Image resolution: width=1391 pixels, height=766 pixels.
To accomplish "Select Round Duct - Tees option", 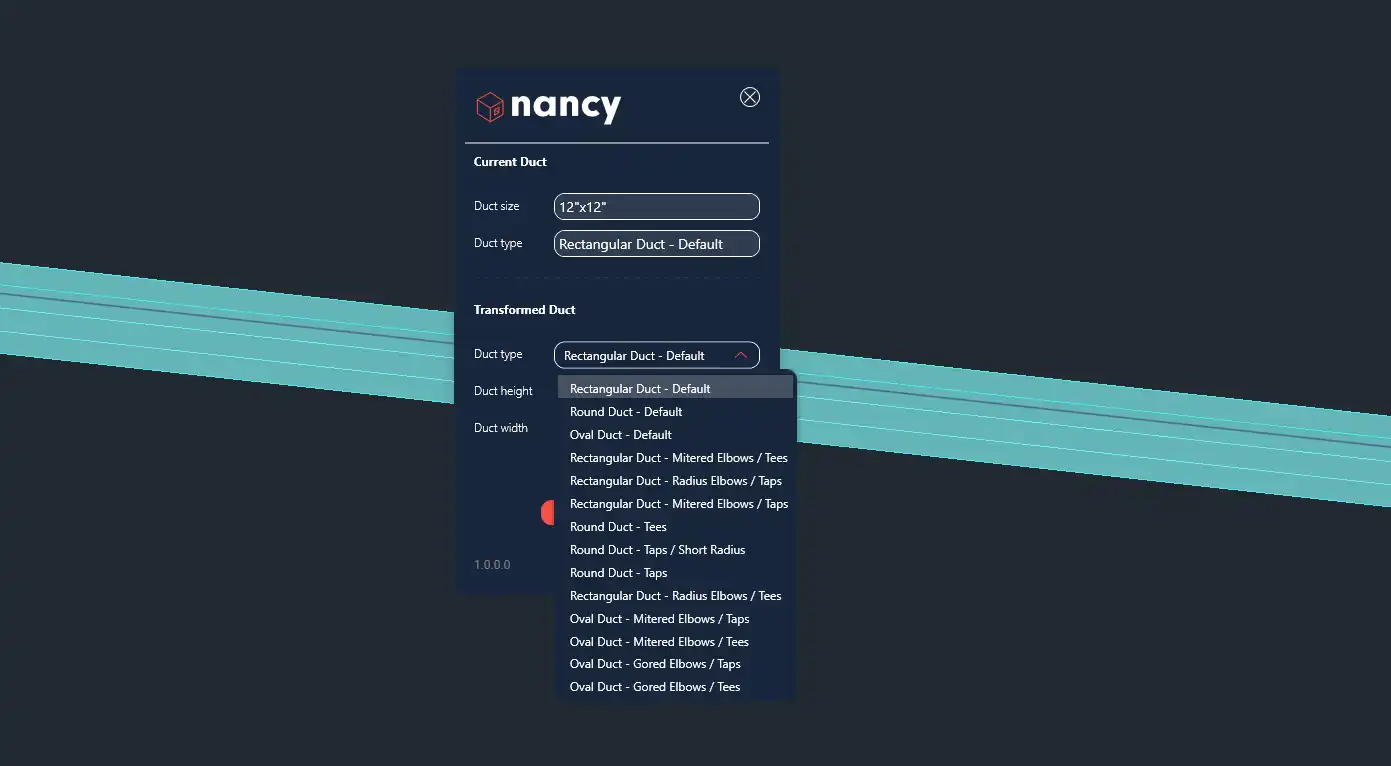I will [x=618, y=527].
